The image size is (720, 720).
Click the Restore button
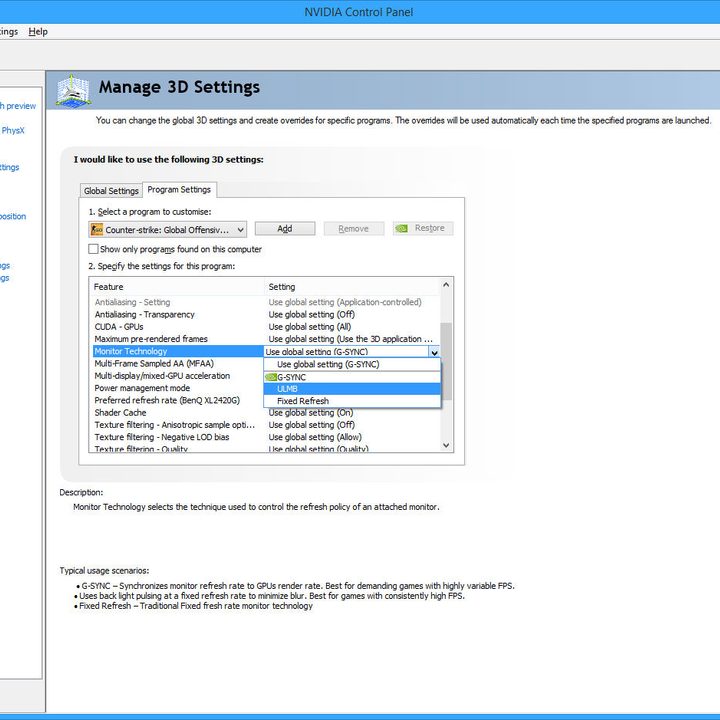pos(423,228)
